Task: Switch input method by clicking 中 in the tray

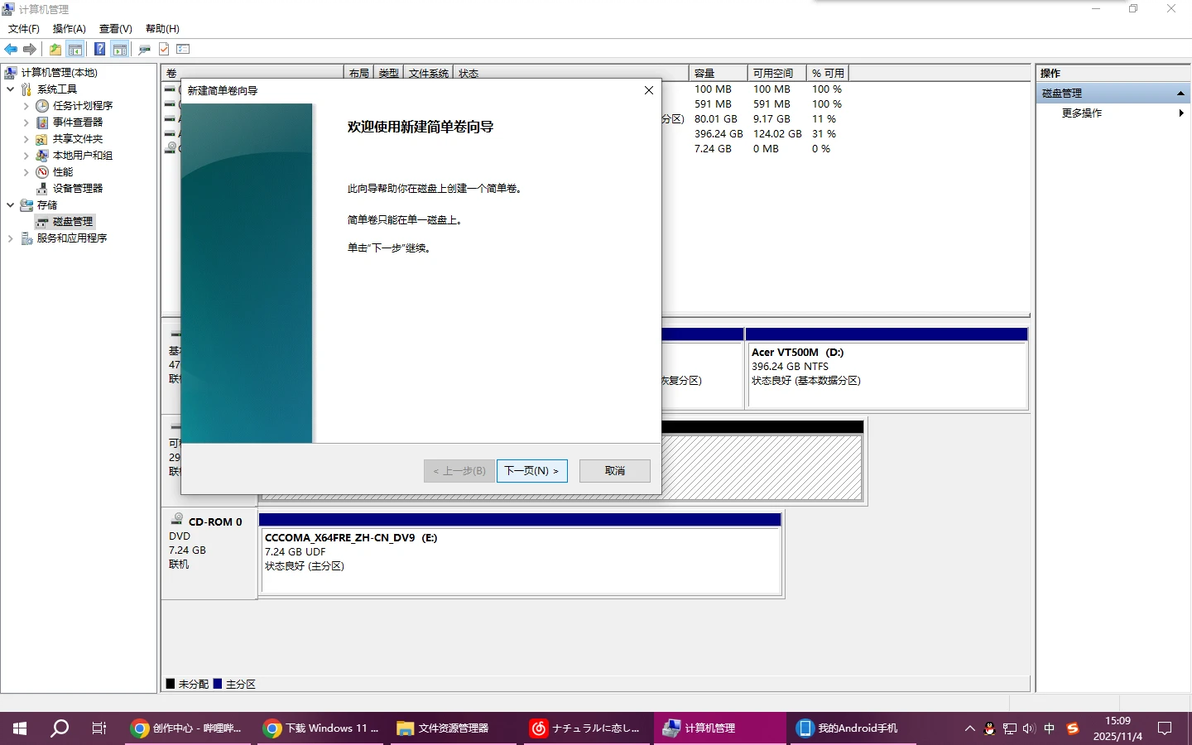Action: click(x=1048, y=728)
